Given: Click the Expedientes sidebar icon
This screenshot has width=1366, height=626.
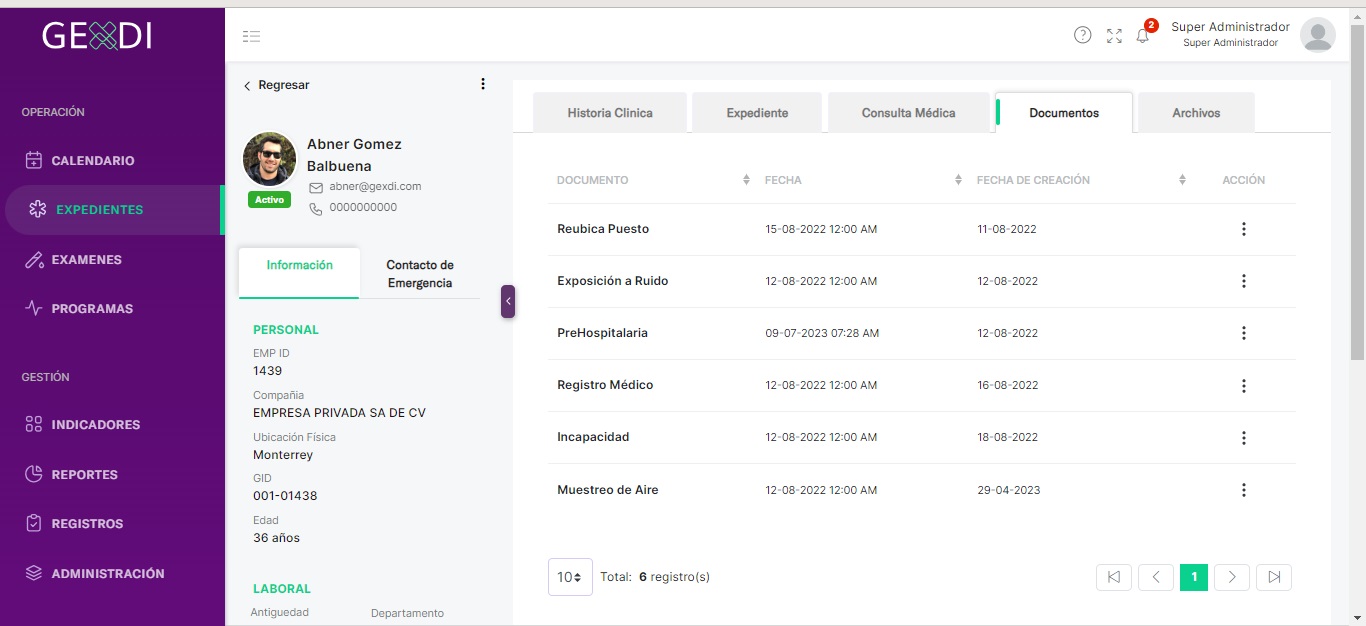Looking at the screenshot, I should tap(38, 210).
